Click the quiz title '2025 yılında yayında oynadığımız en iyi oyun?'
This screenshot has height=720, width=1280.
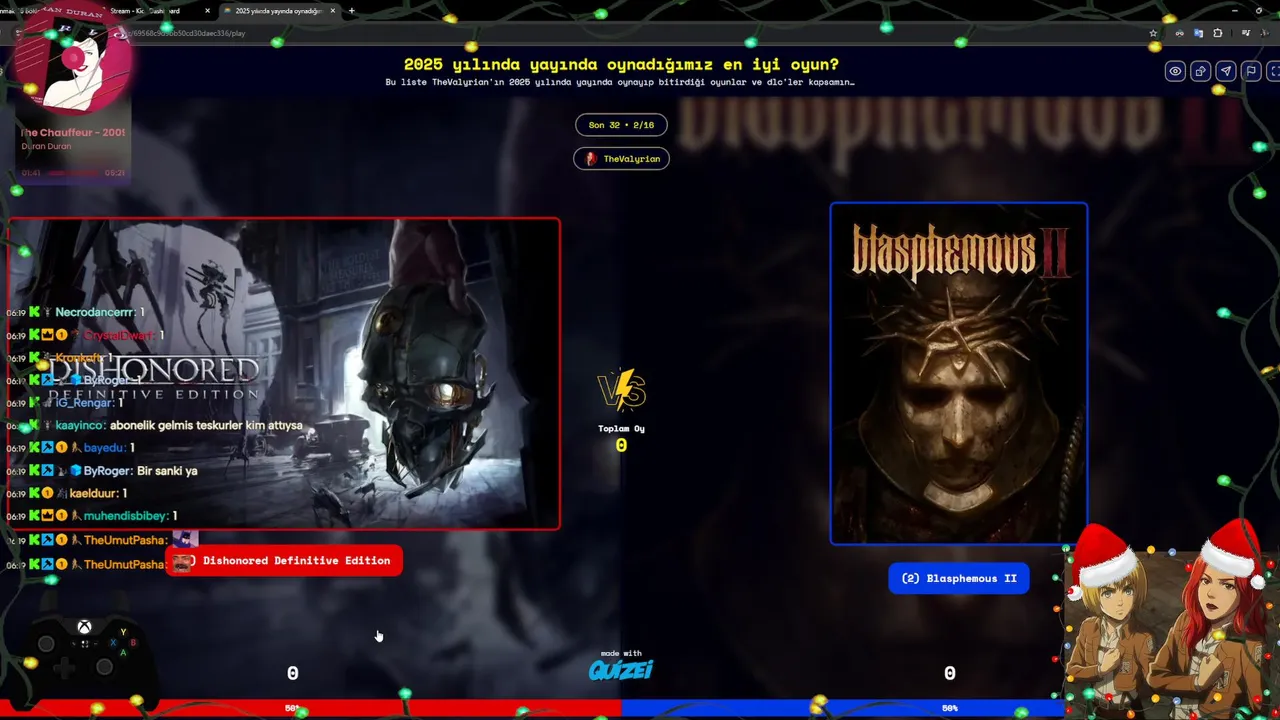621,64
